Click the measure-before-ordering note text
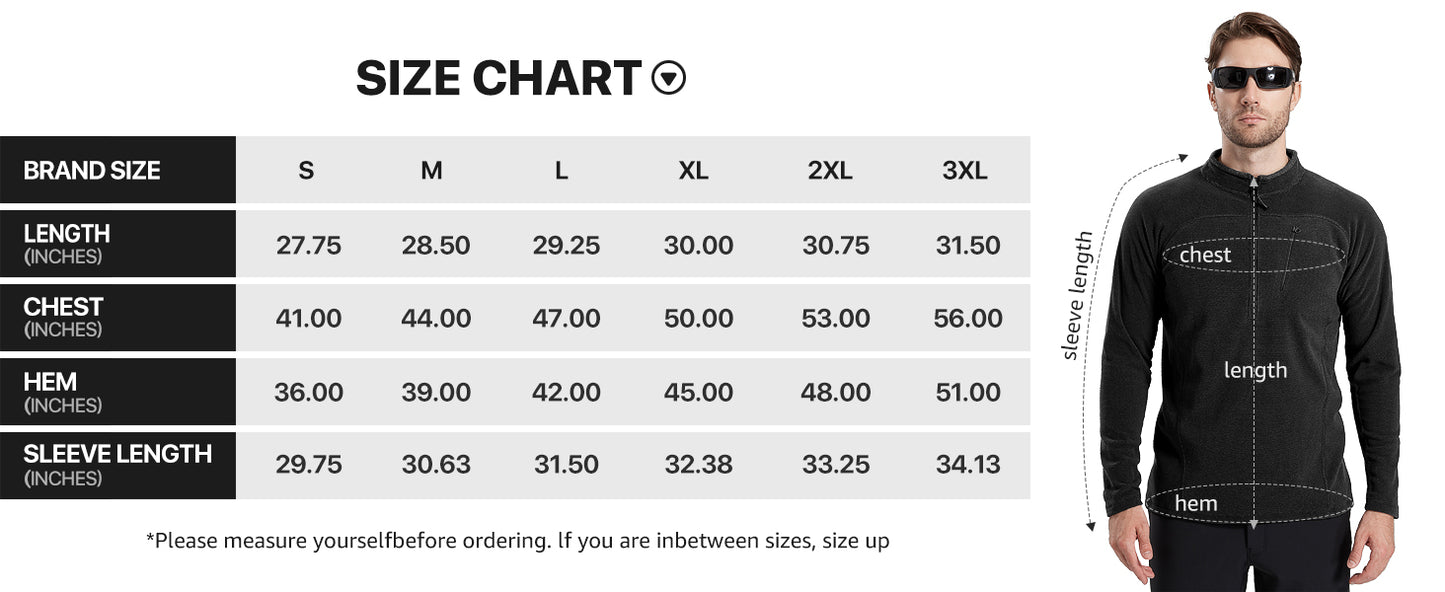Viewport: 1445px width, 592px height. tap(518, 541)
